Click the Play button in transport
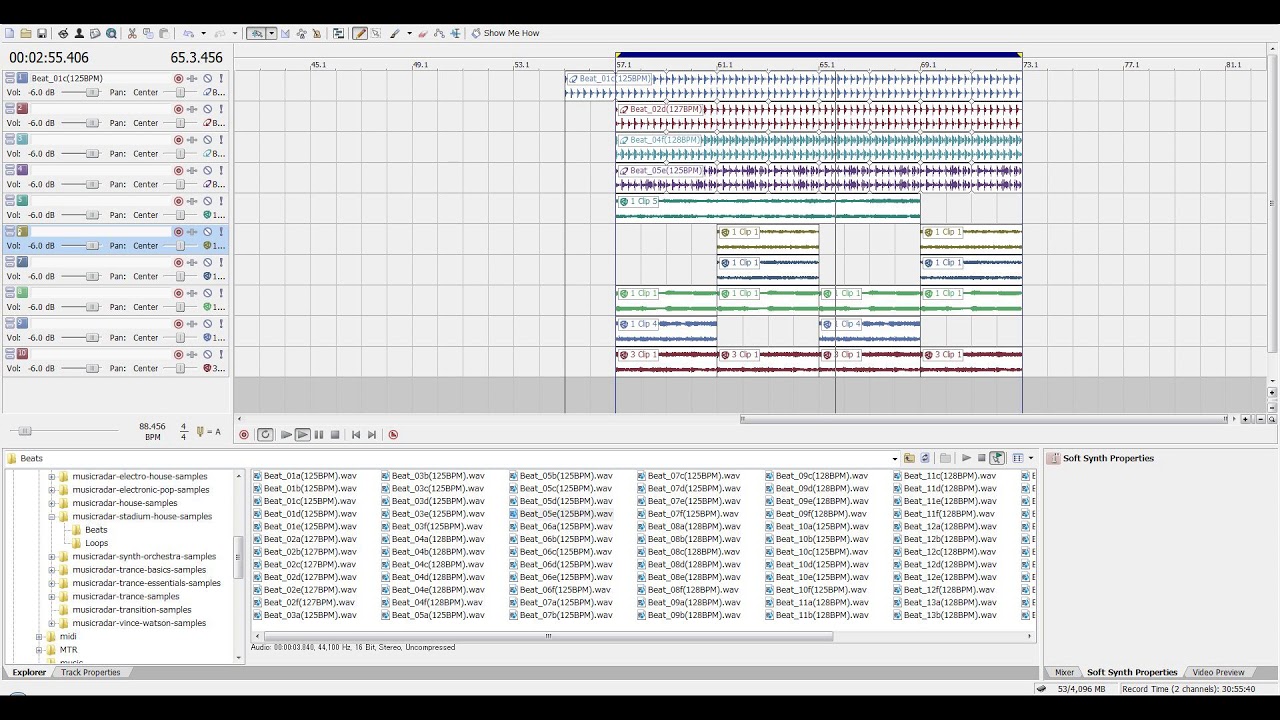 coord(303,435)
